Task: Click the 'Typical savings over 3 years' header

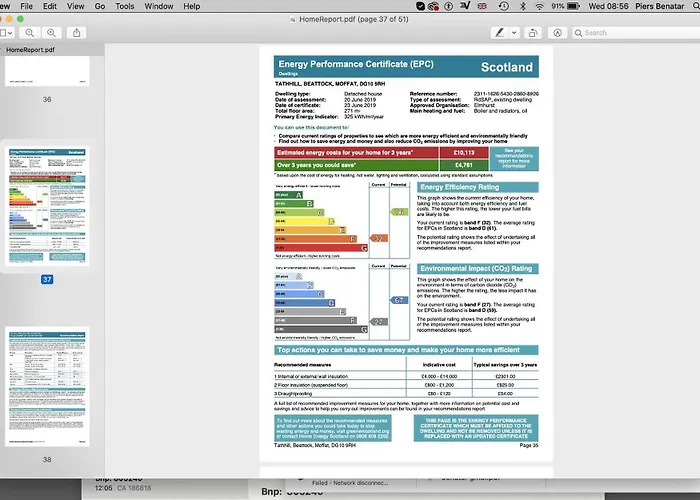Action: click(505, 365)
